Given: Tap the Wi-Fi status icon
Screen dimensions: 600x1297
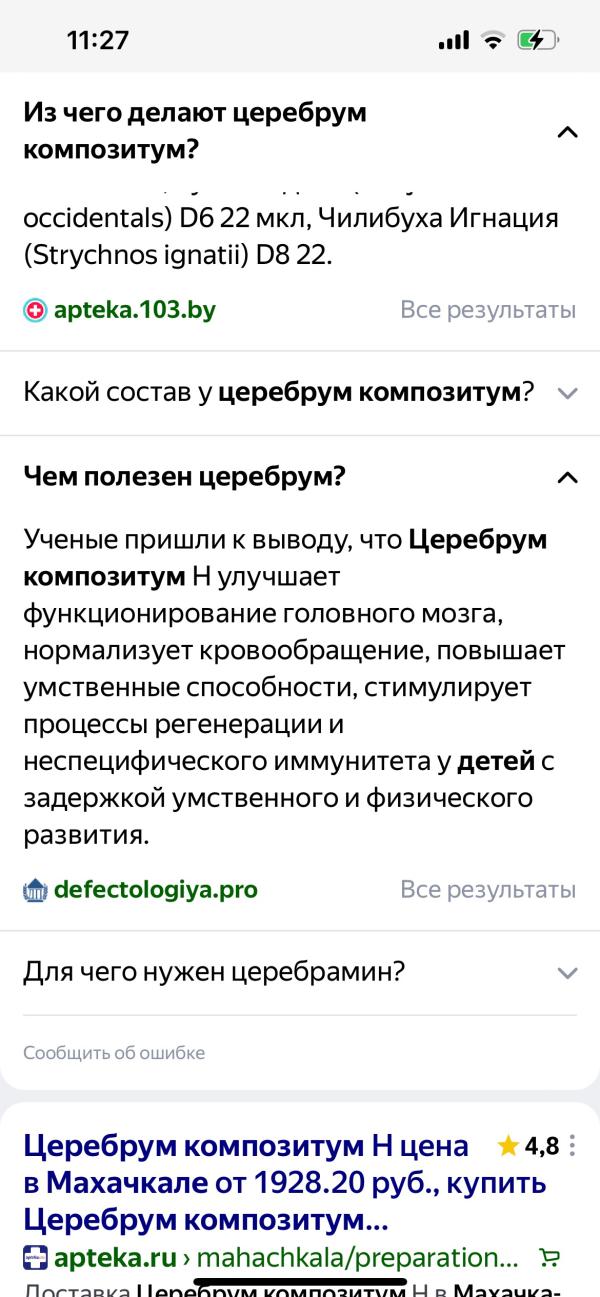Looking at the screenshot, I should (492, 40).
